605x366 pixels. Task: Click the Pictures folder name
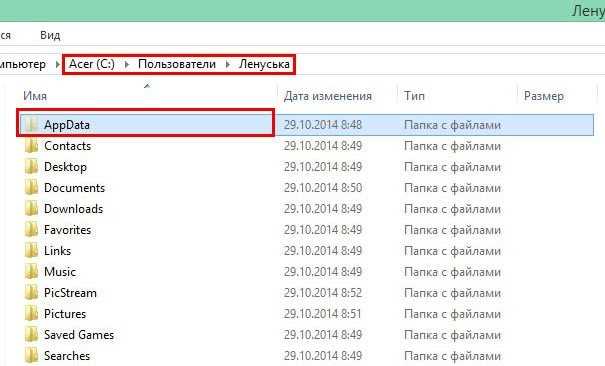(x=65, y=314)
